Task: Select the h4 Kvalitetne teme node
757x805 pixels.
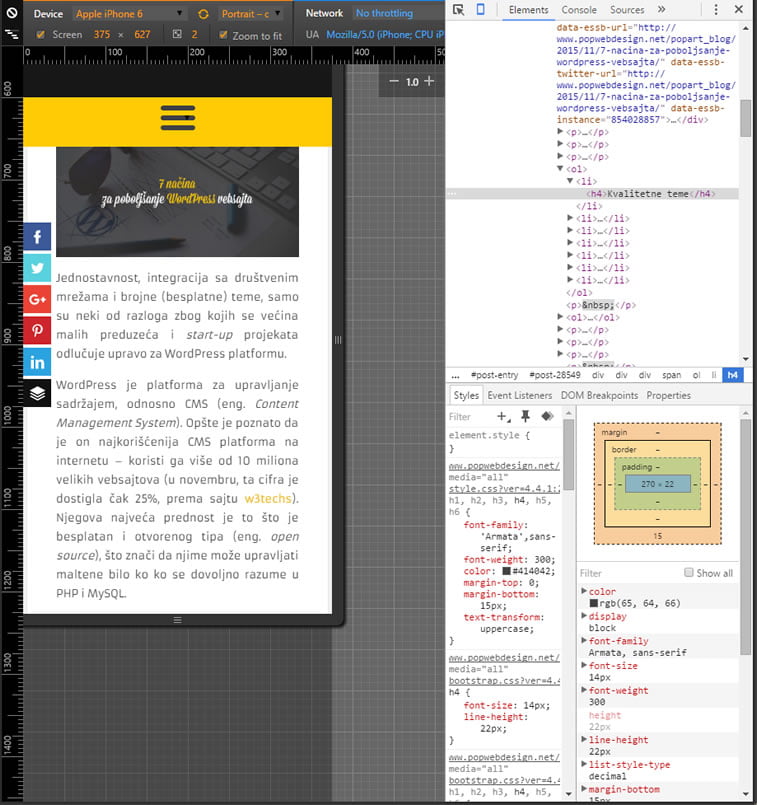Action: [651, 194]
